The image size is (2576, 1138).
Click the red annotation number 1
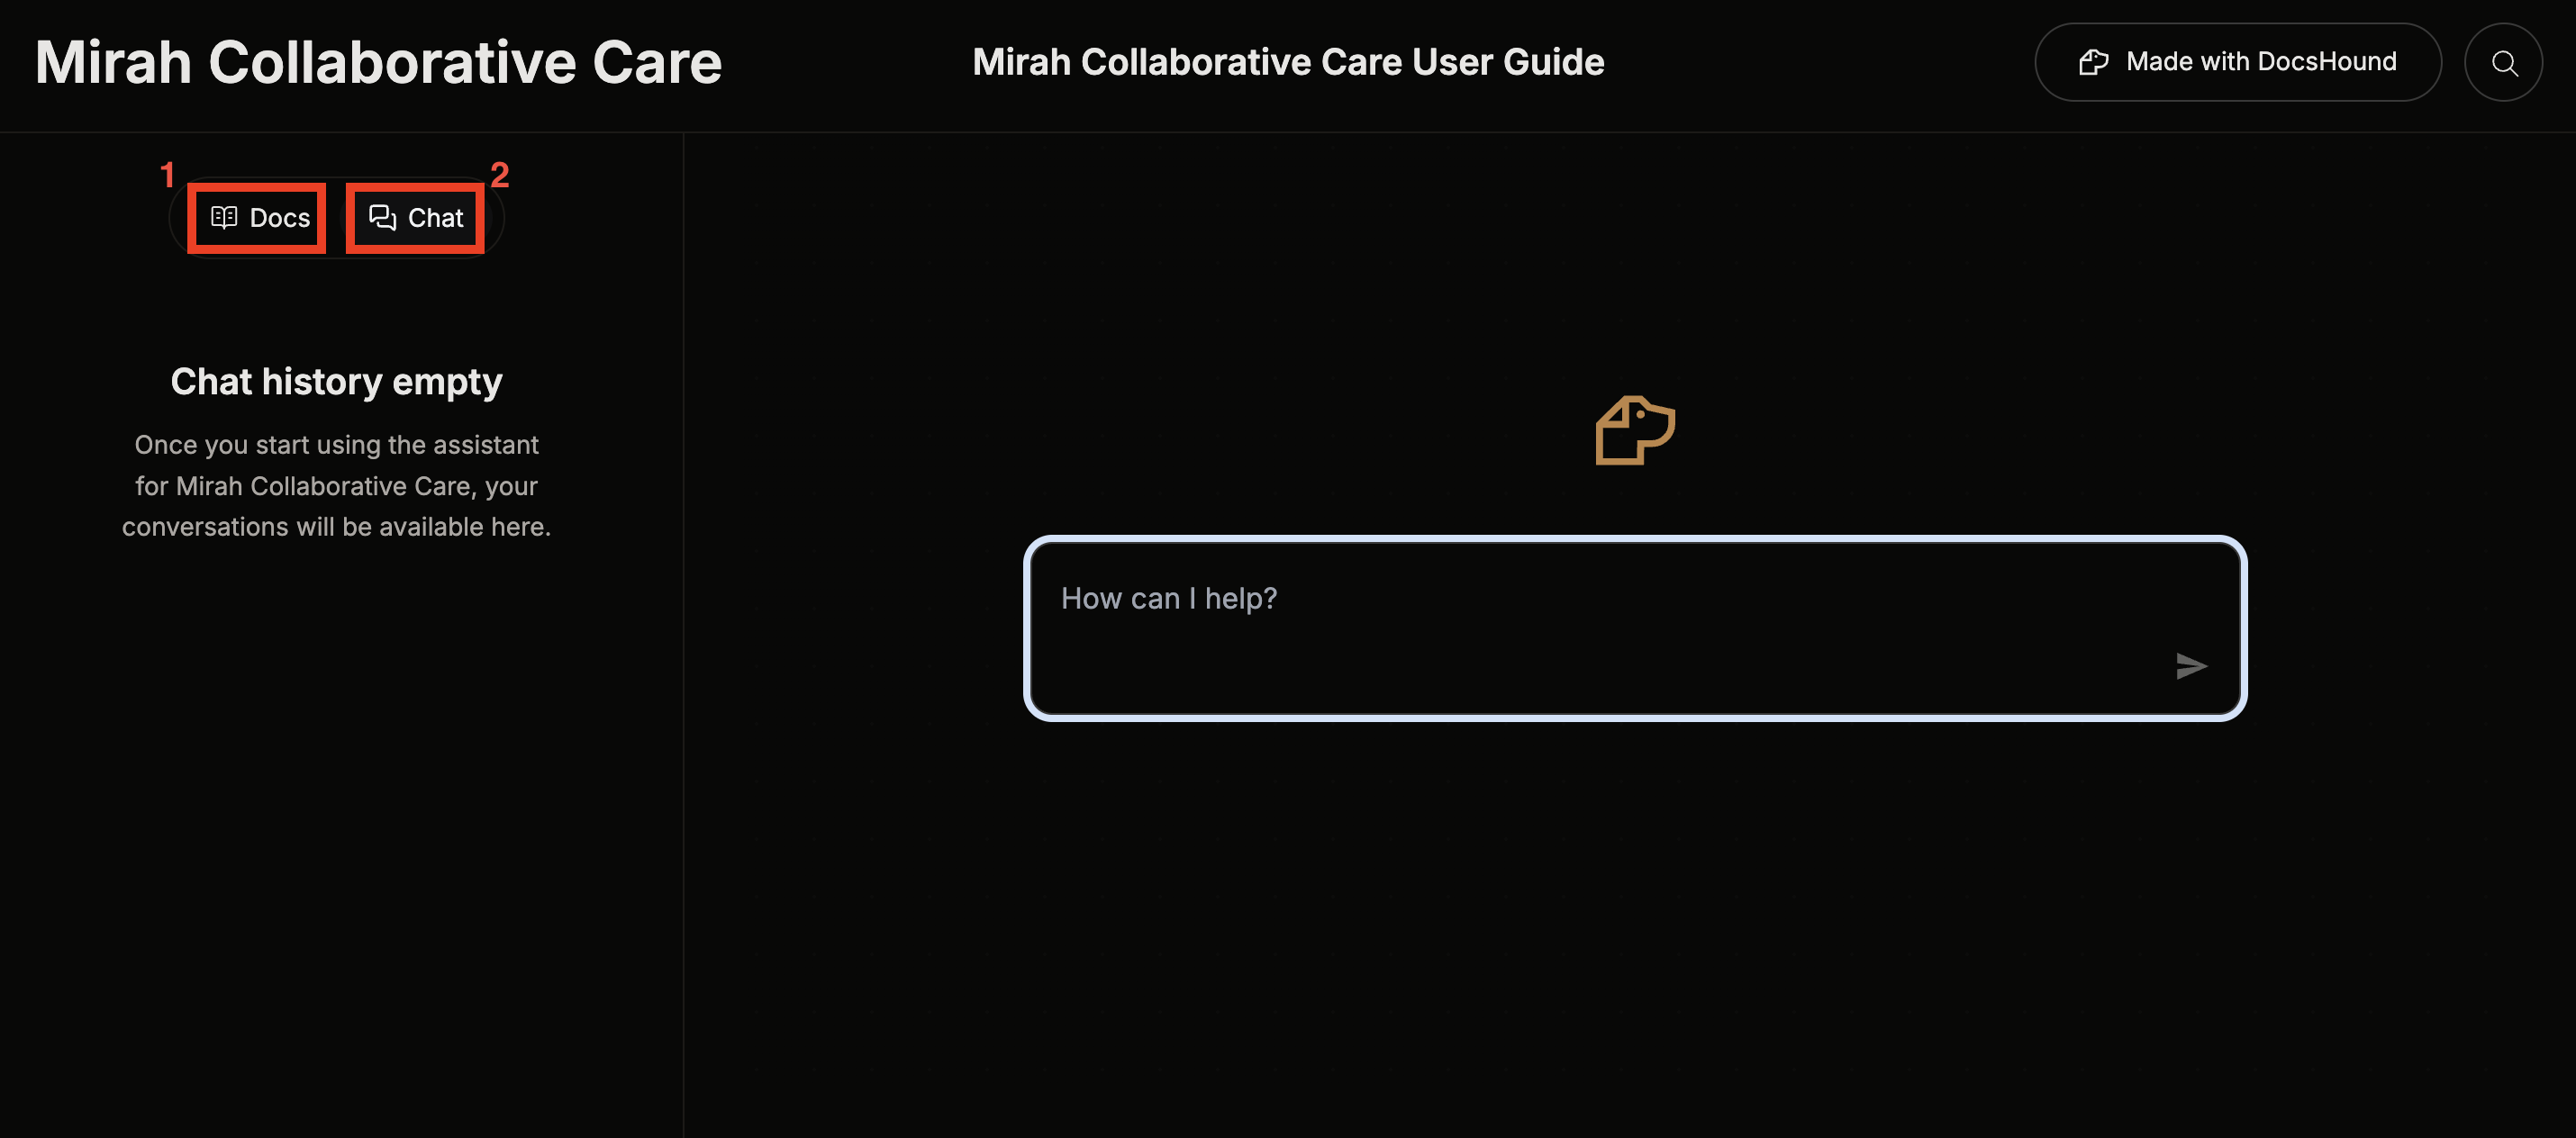(x=167, y=175)
